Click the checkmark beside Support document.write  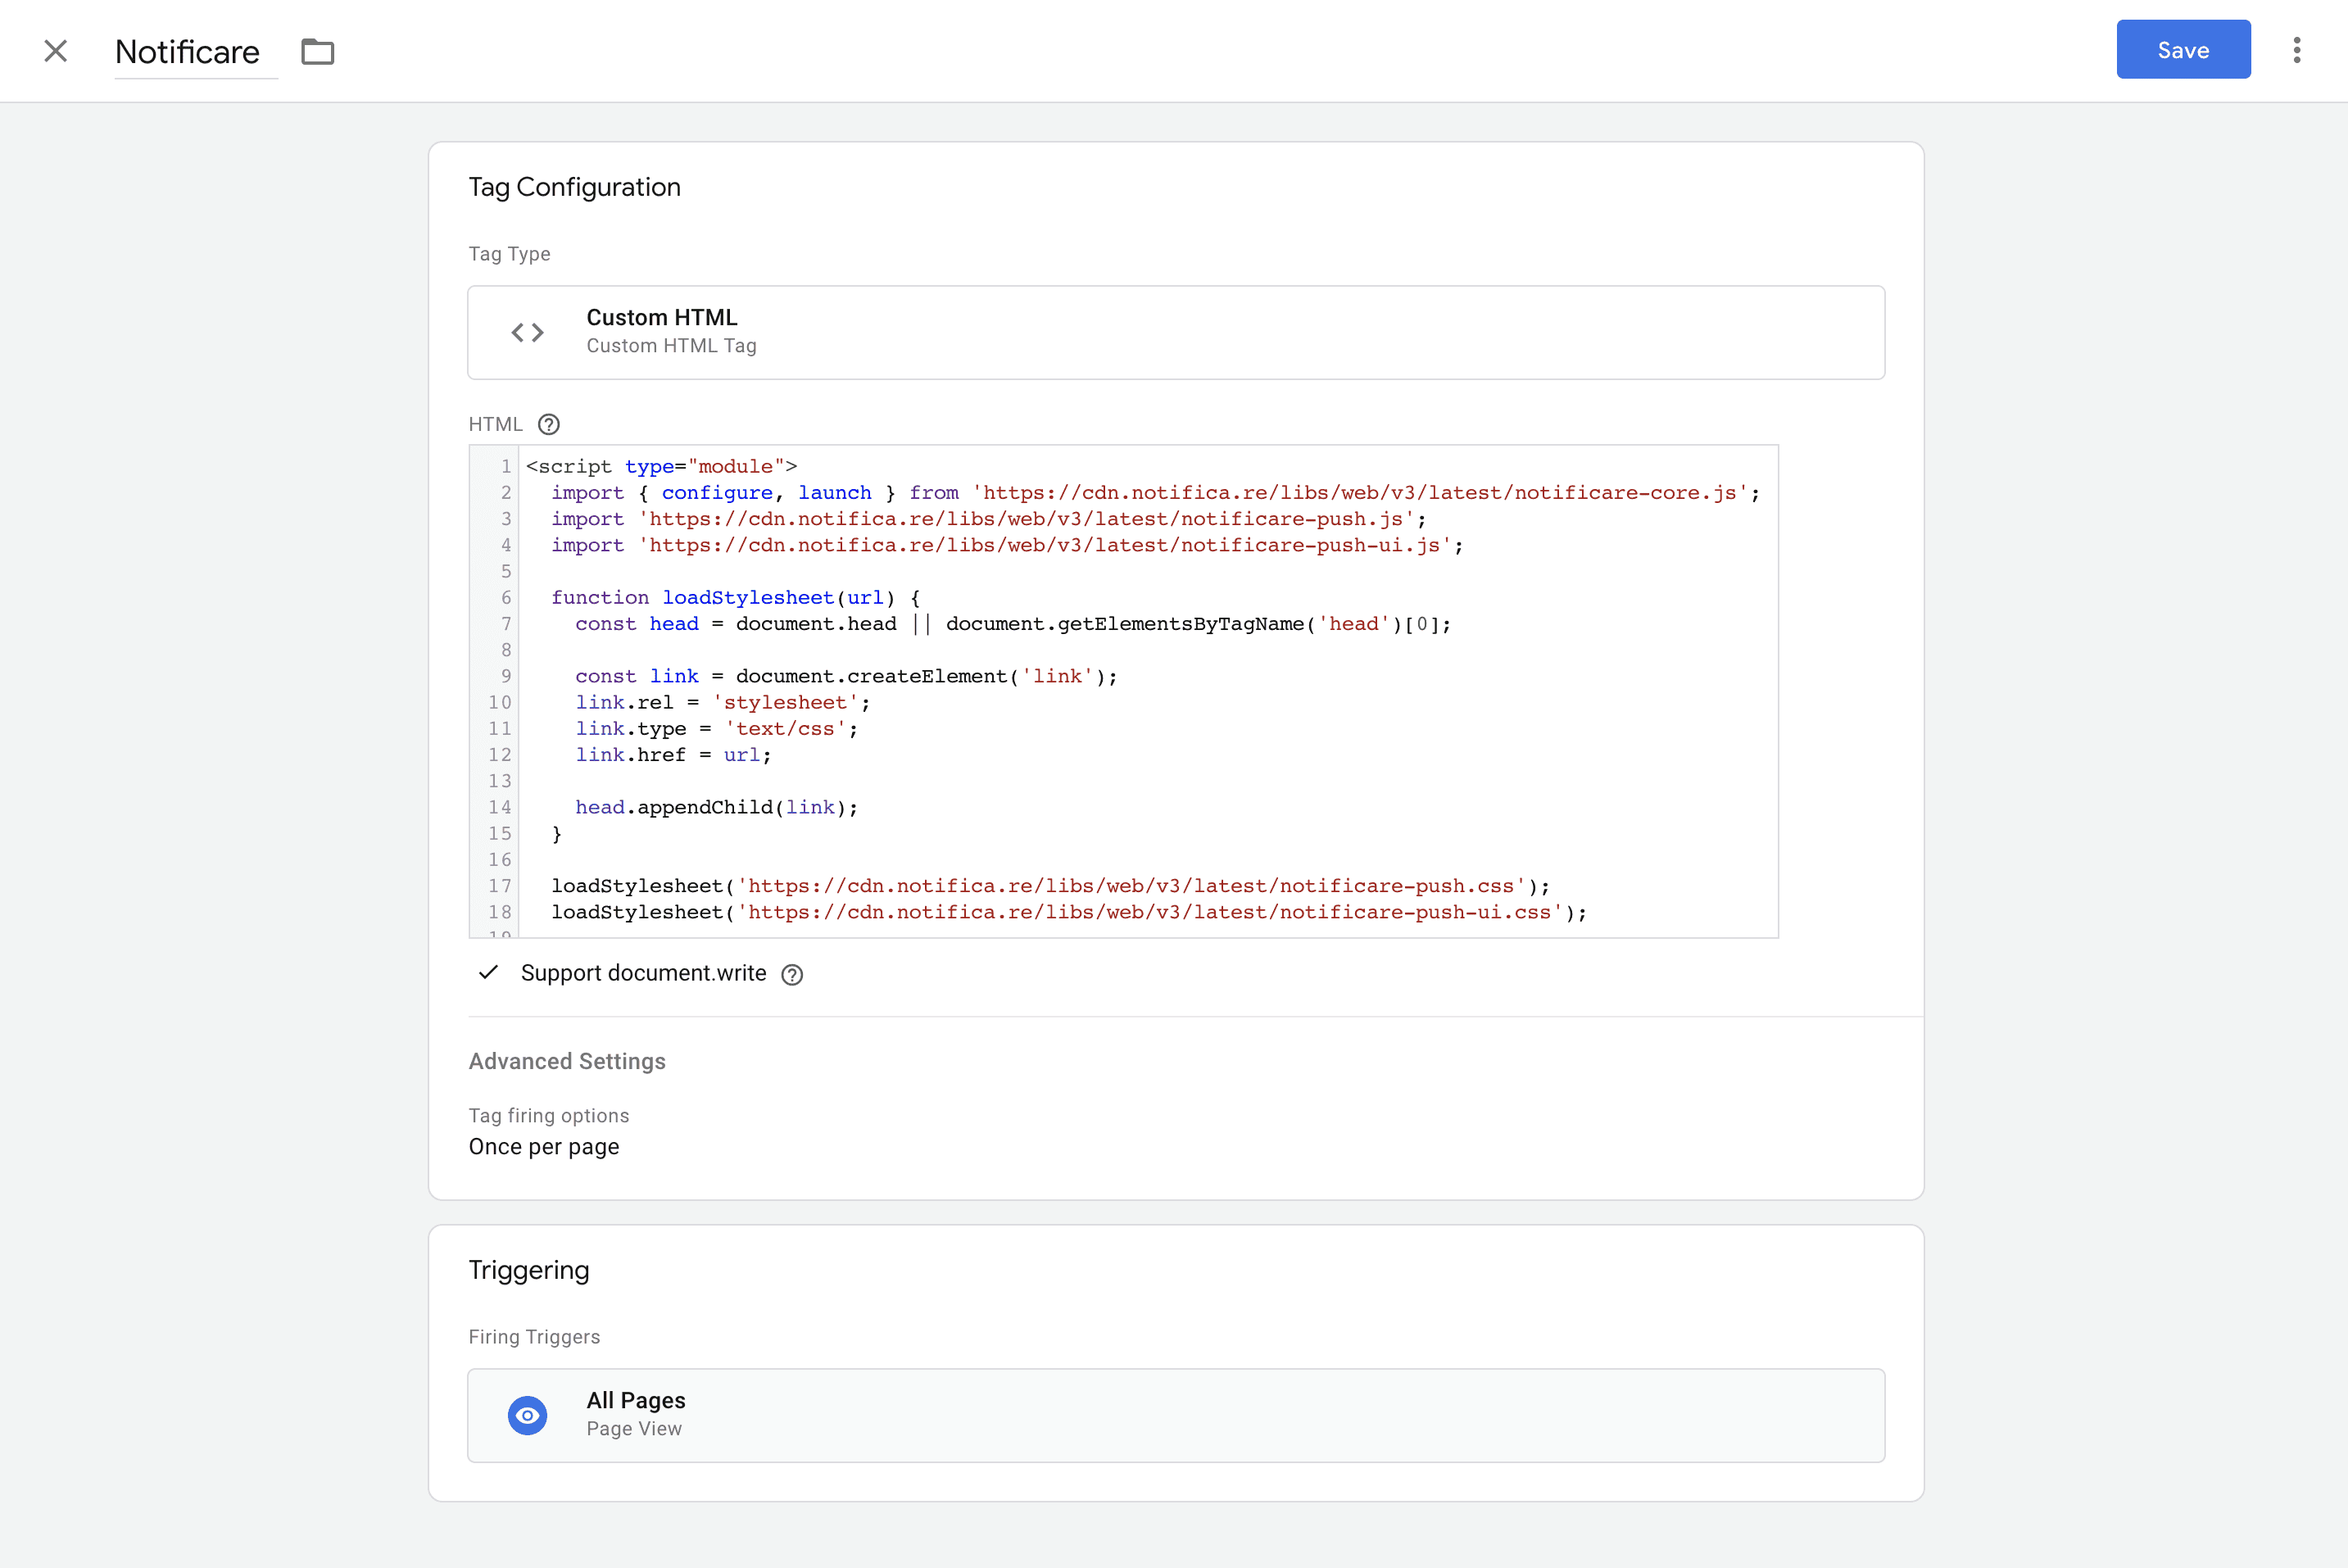(488, 972)
